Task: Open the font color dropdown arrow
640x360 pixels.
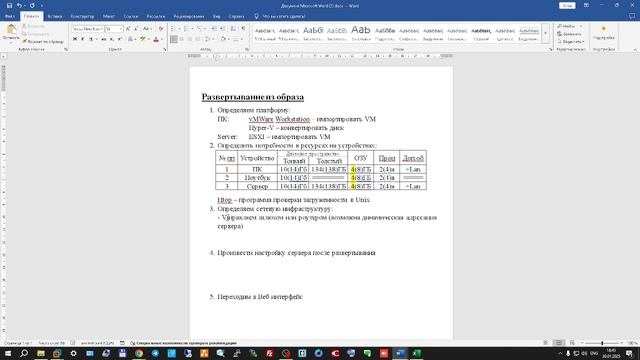Action: click(162, 39)
